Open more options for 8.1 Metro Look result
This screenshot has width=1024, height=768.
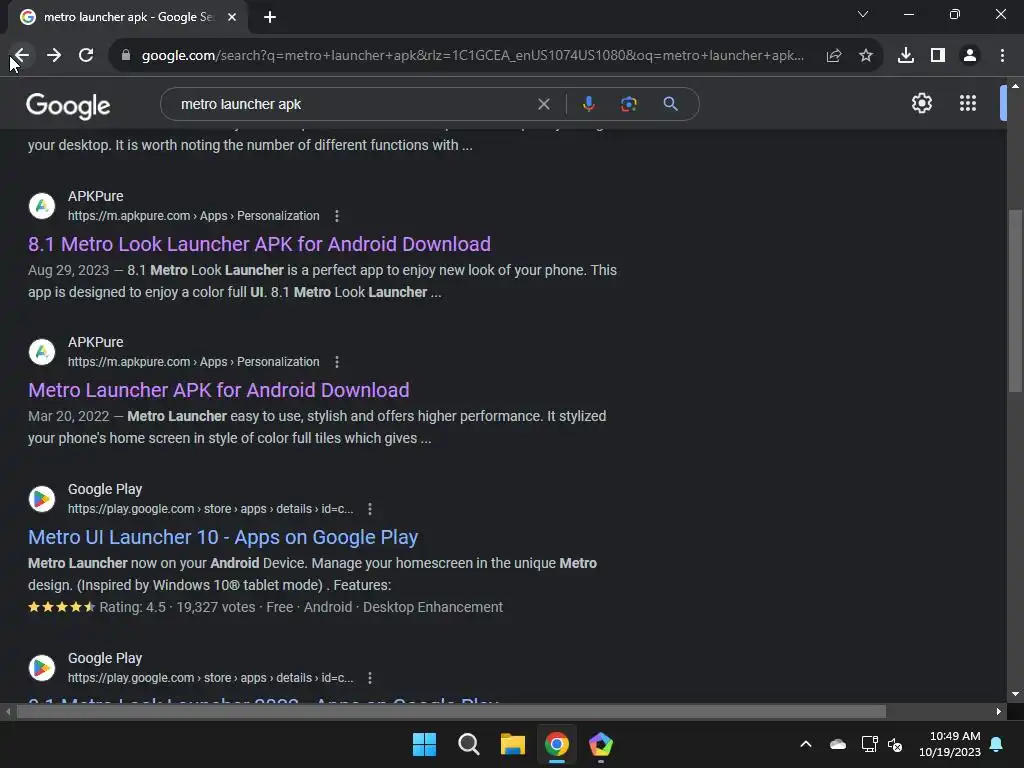point(337,216)
